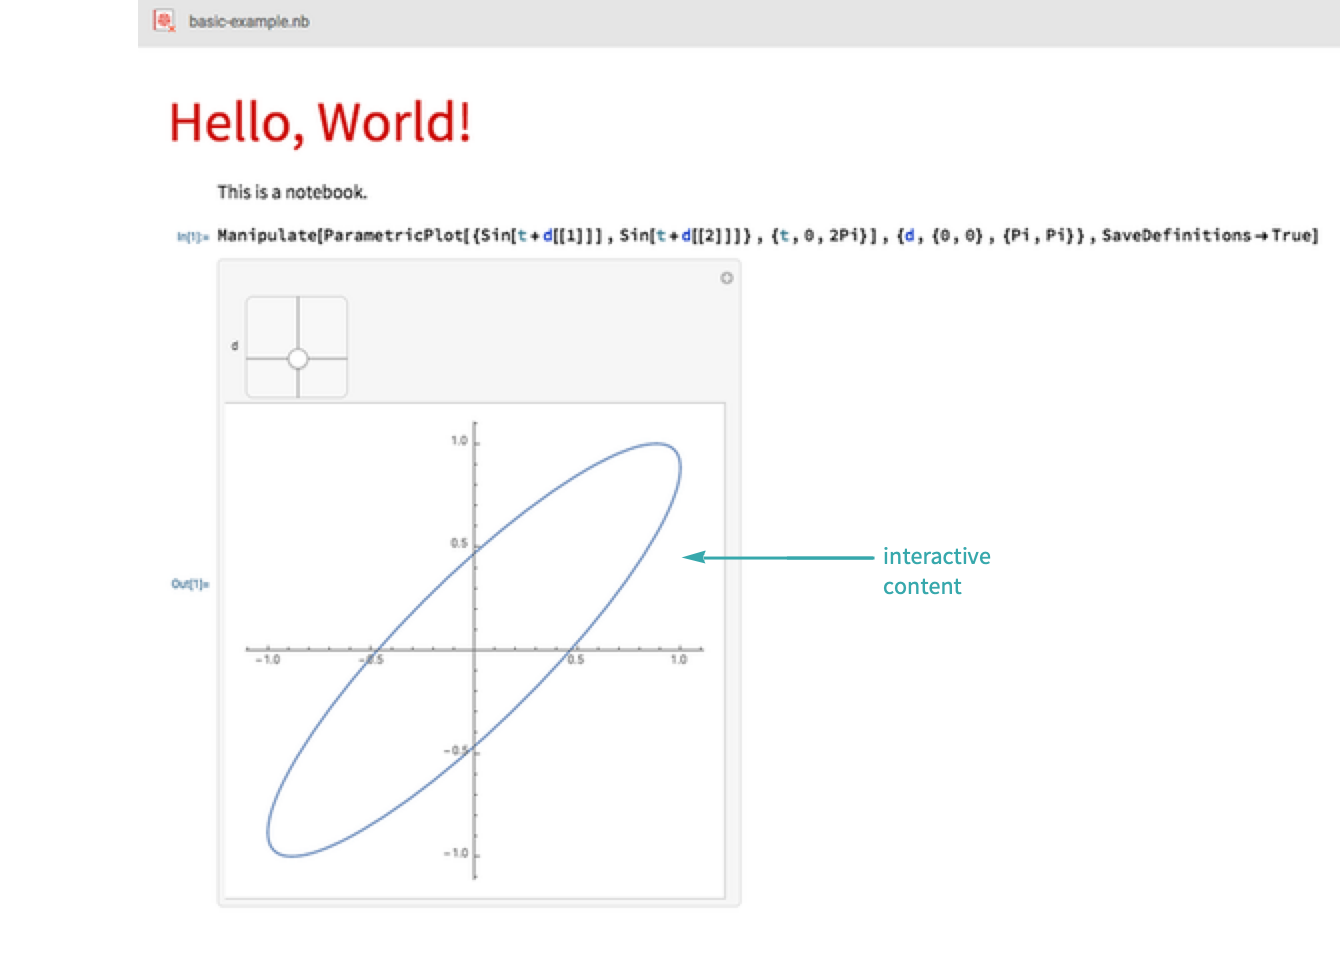
Task: Click the round knob of 2D slider
Action: coord(297,358)
